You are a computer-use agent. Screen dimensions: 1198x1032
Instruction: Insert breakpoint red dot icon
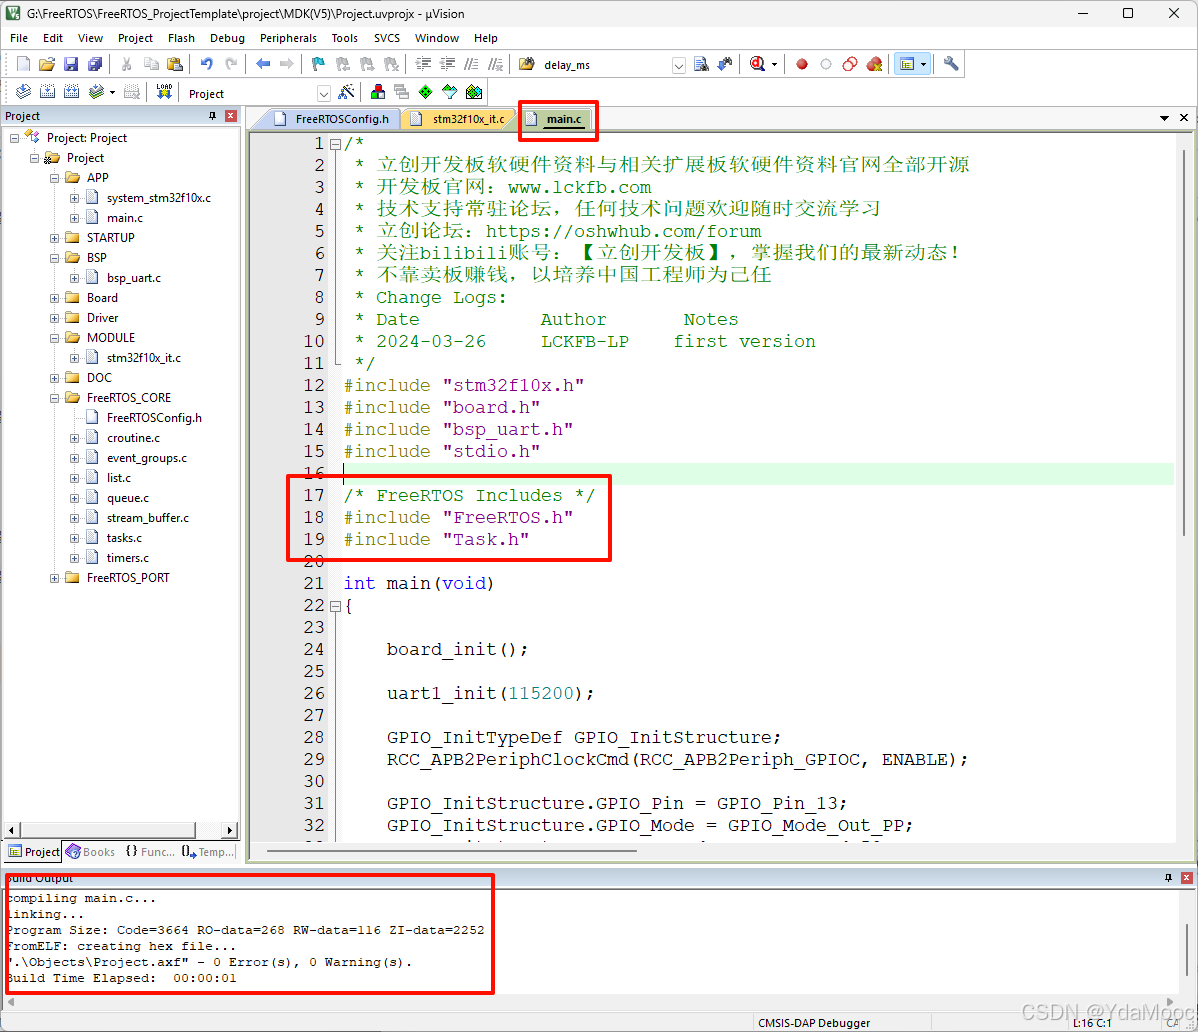pyautogui.click(x=801, y=64)
